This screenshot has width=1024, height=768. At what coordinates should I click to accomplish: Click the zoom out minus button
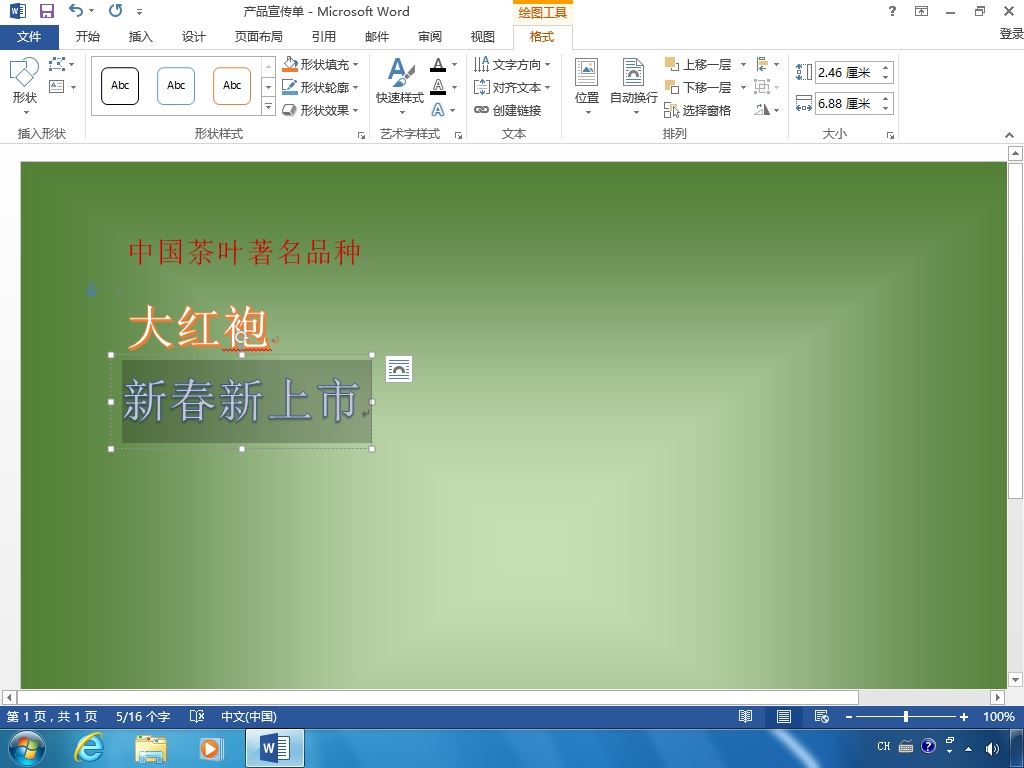point(848,716)
